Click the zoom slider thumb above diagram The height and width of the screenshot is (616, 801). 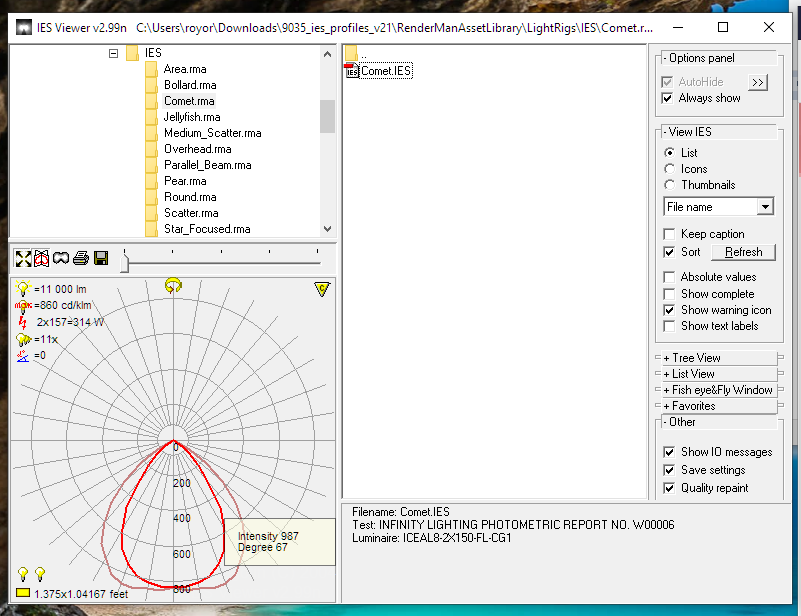[124, 264]
